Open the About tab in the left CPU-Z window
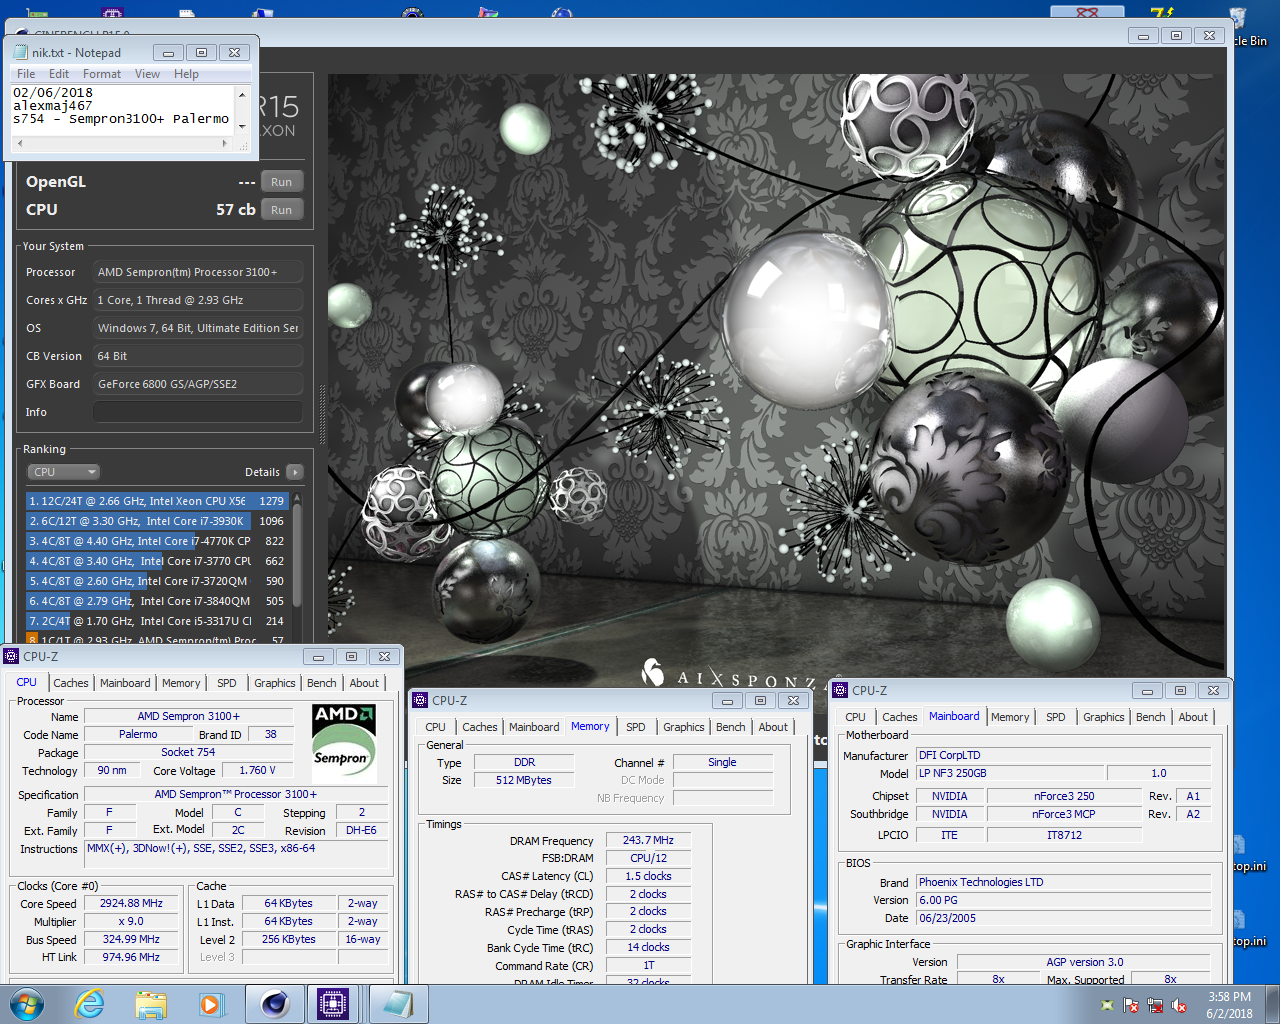Screen dimensions: 1280x1024 364,683
